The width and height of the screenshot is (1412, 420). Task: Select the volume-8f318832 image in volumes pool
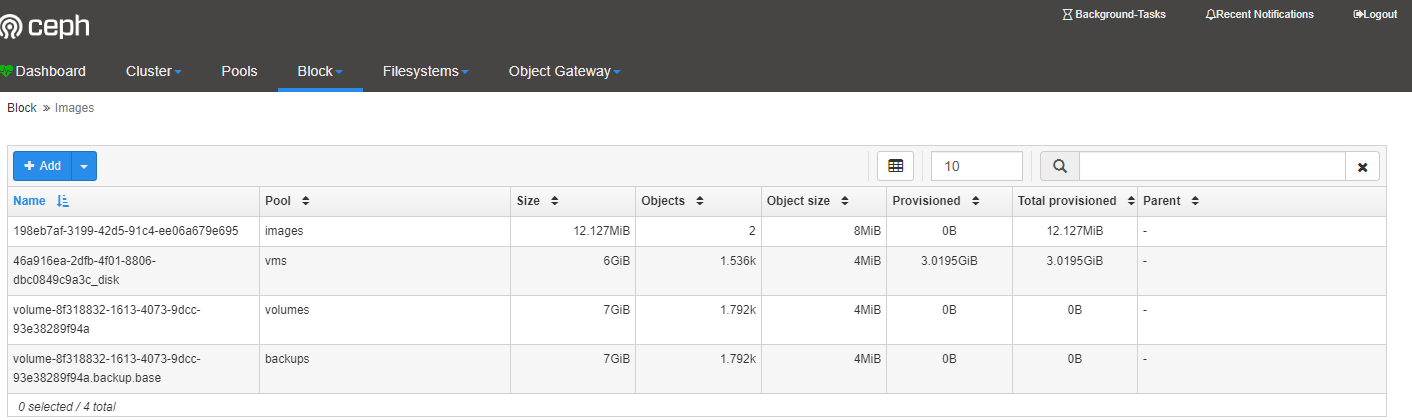[697, 320]
